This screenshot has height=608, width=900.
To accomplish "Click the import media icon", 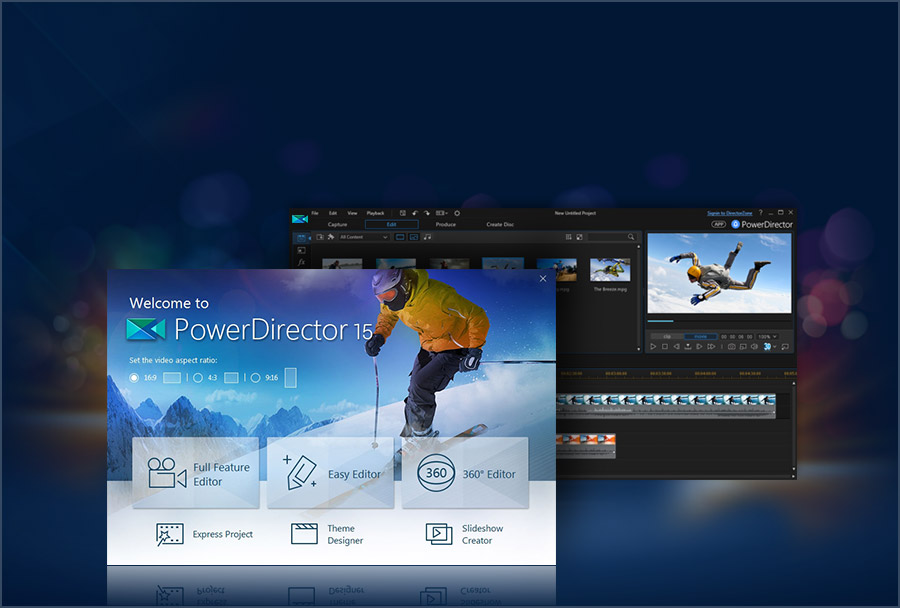I will 320,237.
